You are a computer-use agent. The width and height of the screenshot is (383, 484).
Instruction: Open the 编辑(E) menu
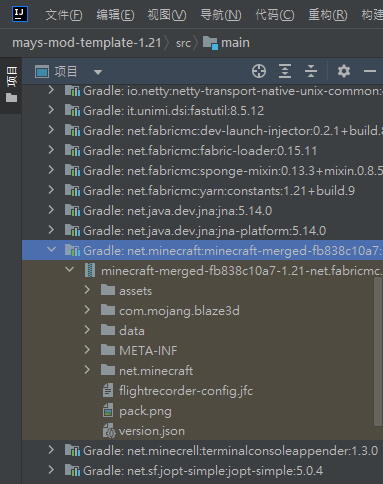[115, 15]
